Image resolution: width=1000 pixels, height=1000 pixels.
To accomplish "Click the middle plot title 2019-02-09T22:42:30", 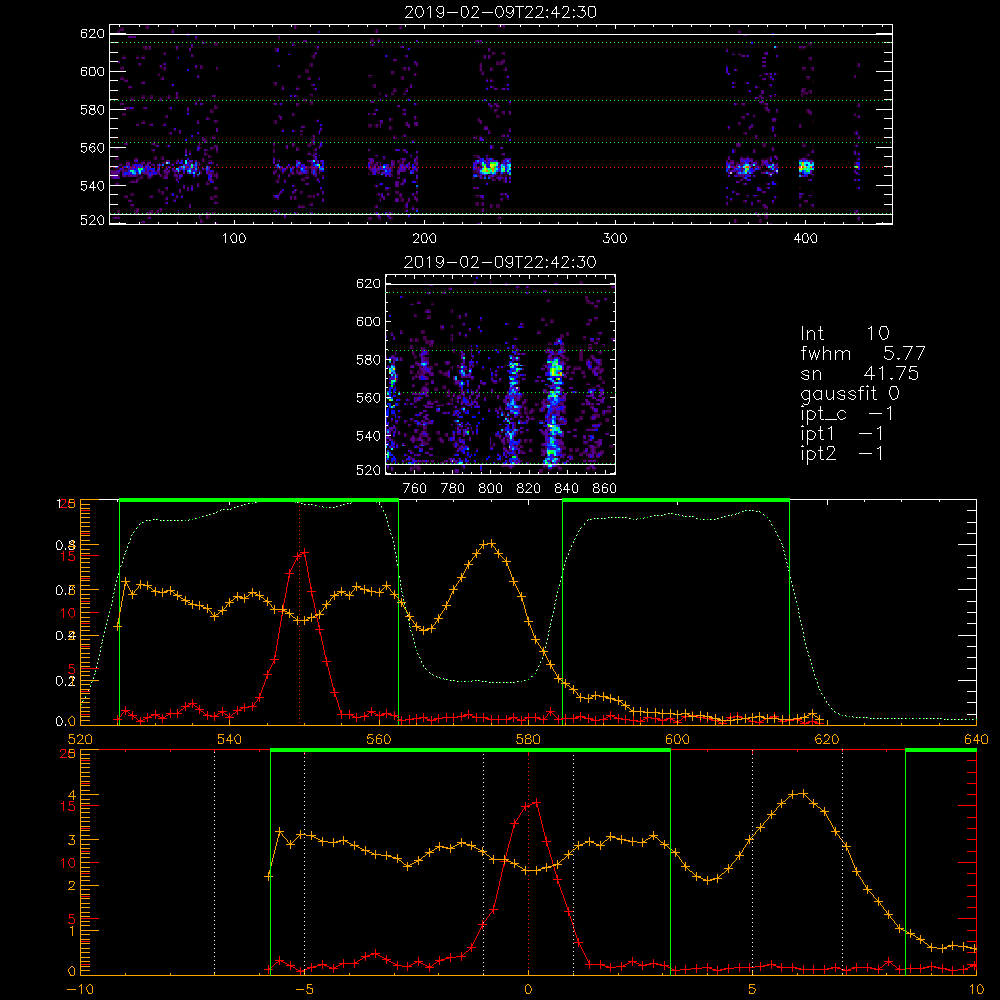I will click(x=501, y=262).
